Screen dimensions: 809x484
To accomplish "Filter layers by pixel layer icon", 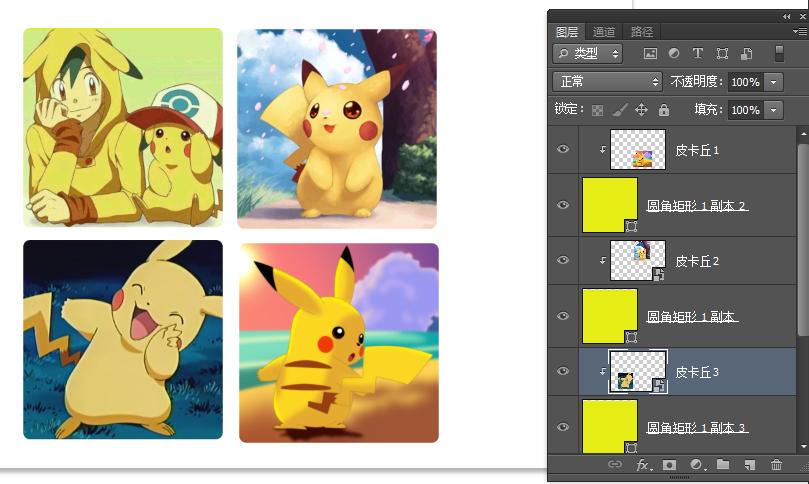I will [650, 53].
